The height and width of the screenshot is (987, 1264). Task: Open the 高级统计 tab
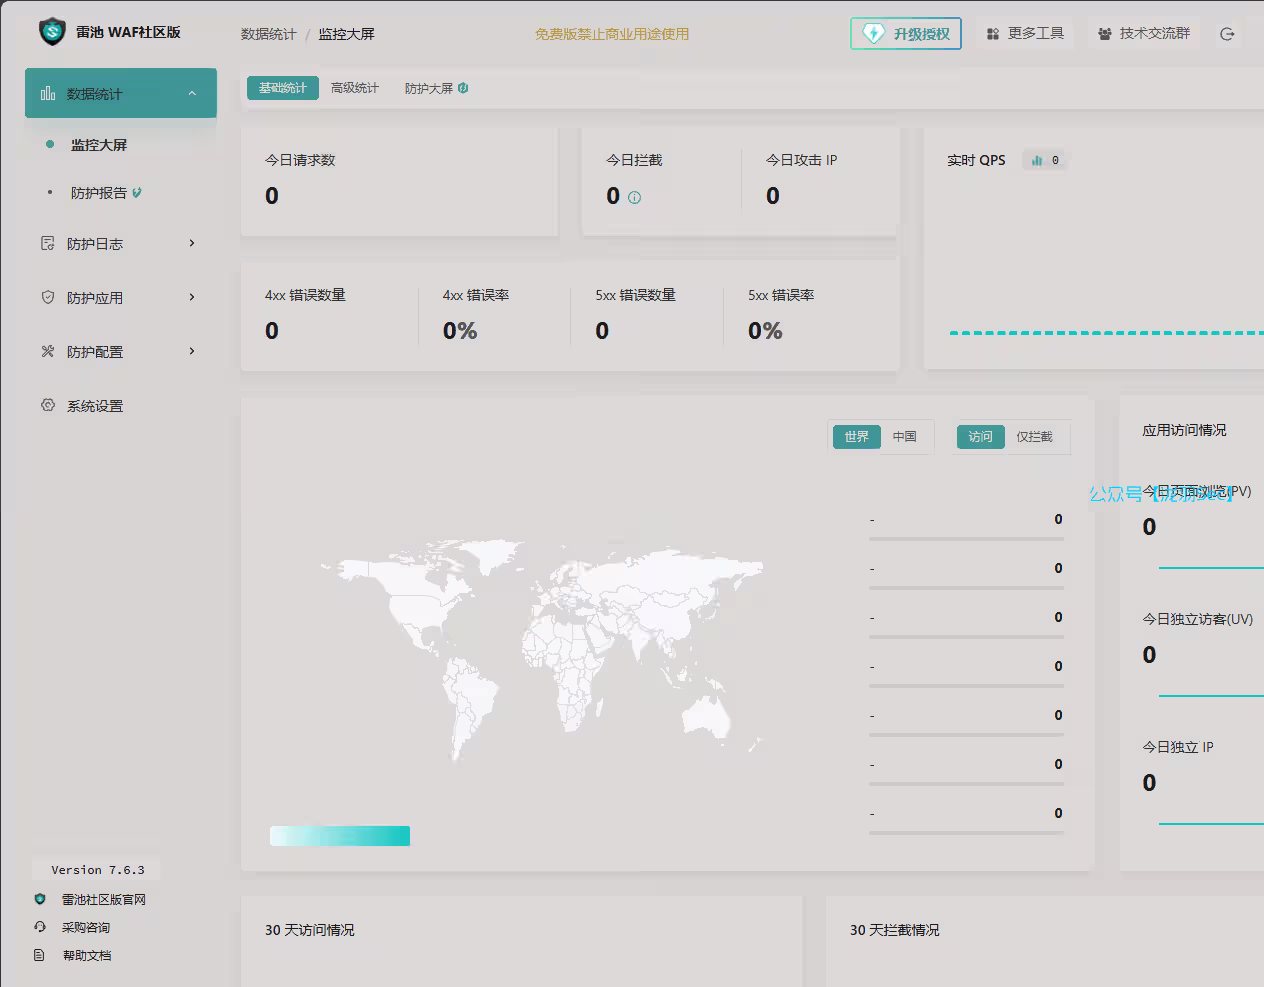point(355,88)
